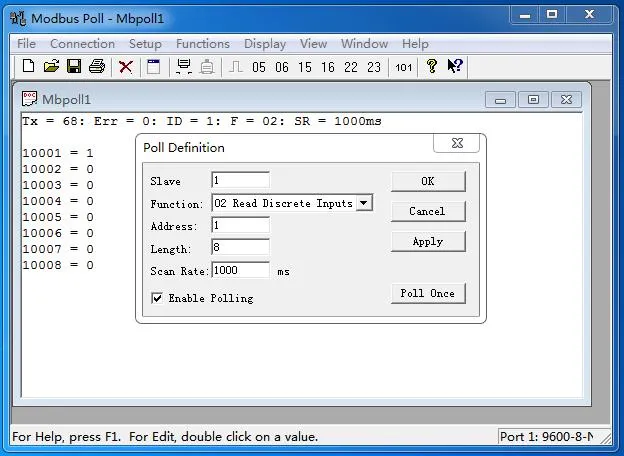Expand the Function dropdown arrow

click(x=364, y=203)
